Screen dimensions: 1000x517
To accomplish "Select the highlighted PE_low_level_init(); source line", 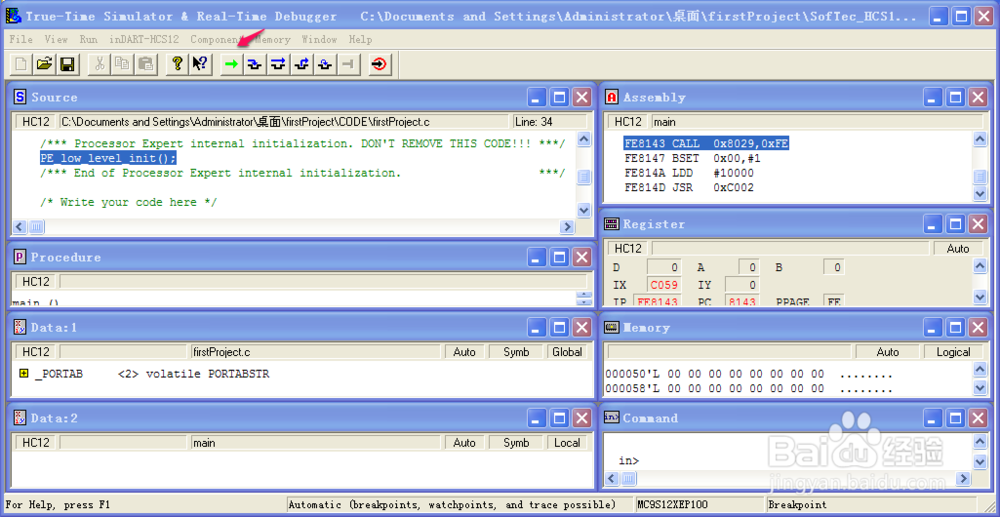I will pyautogui.click(x=108, y=158).
